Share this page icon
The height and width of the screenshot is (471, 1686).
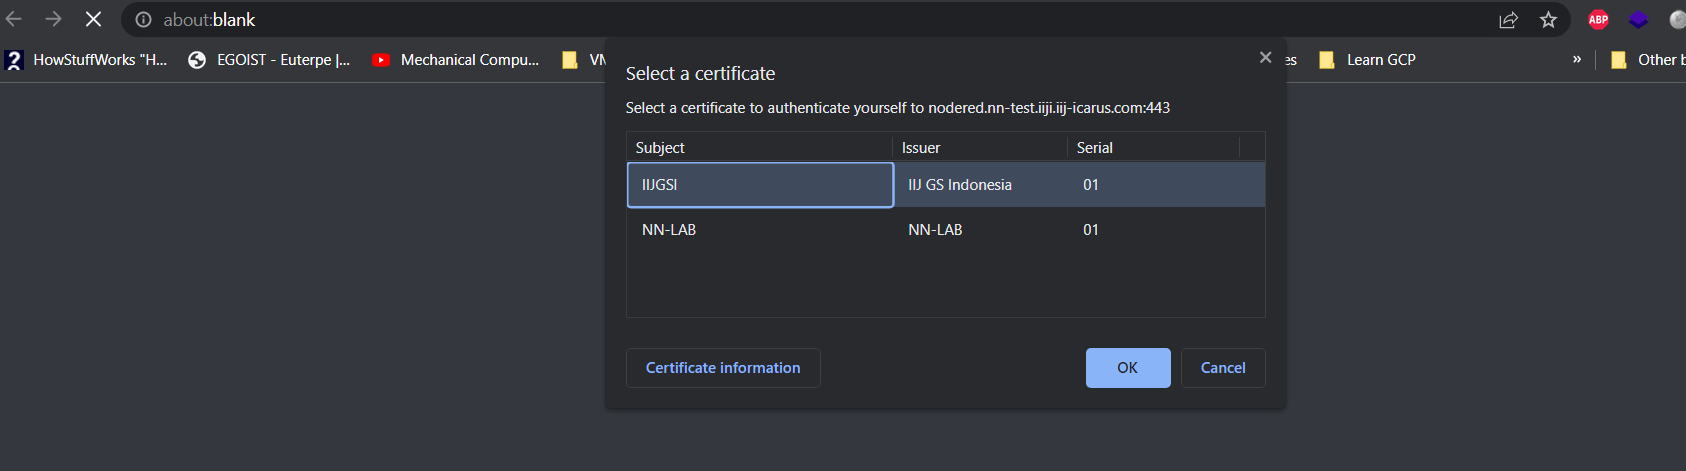(x=1508, y=20)
